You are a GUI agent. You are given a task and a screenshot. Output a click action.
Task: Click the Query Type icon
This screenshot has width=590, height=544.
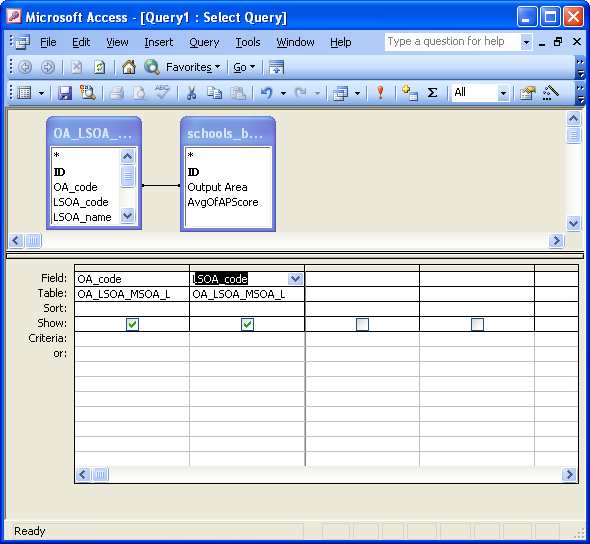click(x=341, y=93)
